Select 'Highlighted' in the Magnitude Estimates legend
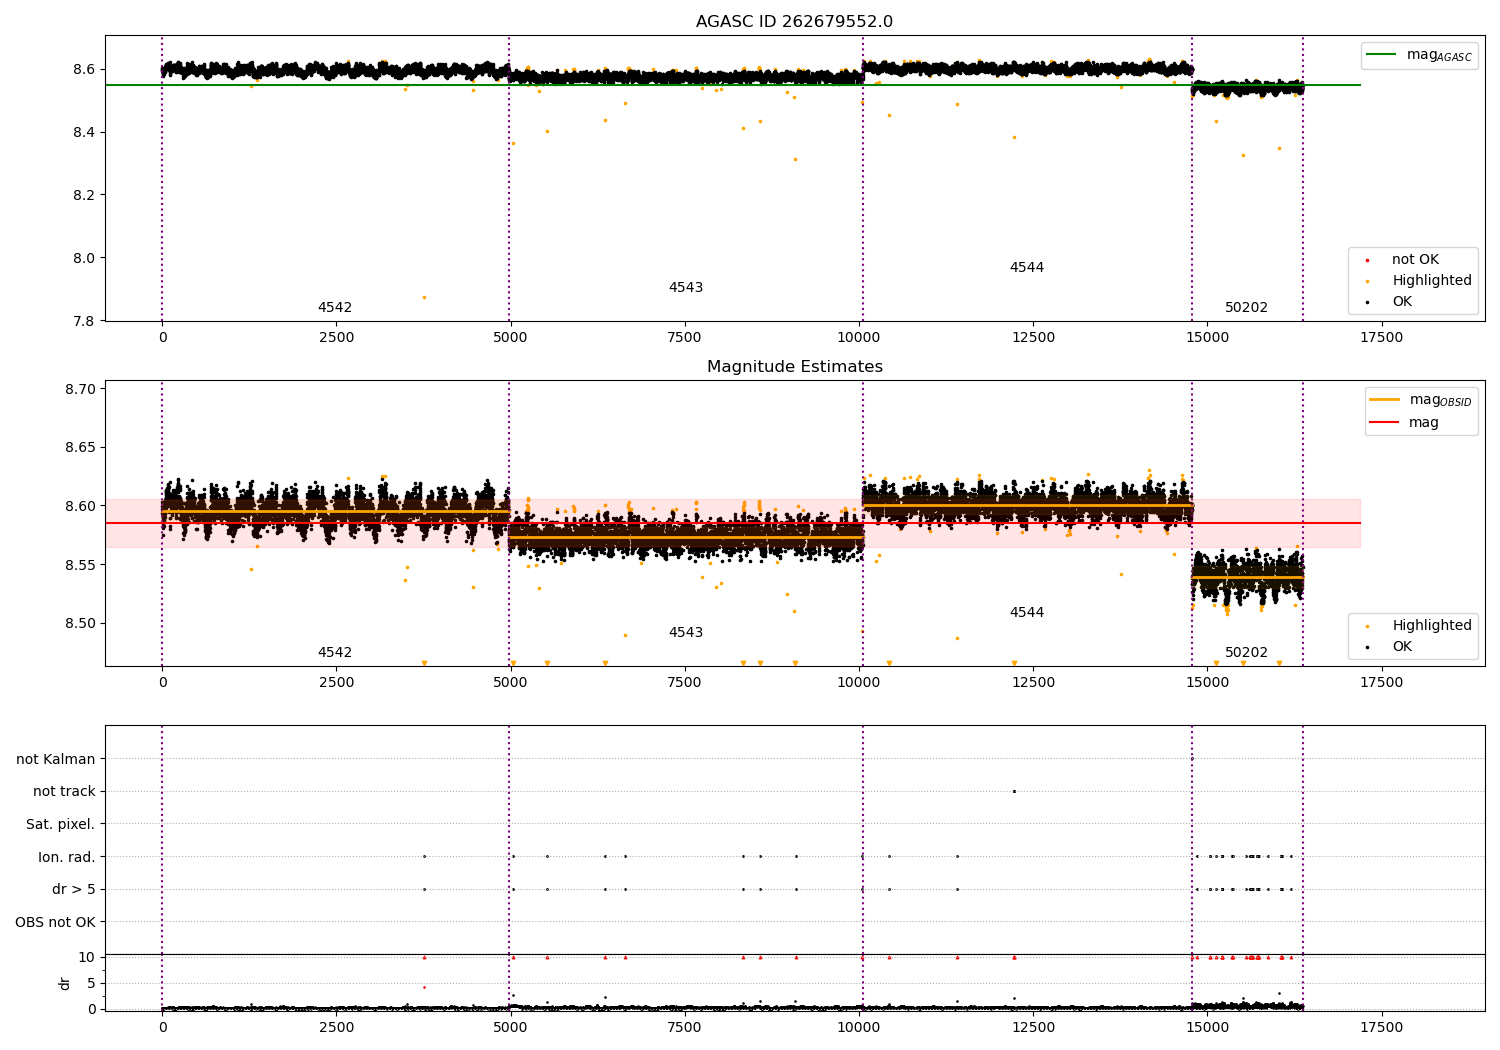The width and height of the screenshot is (1500, 1050). 1431,626
